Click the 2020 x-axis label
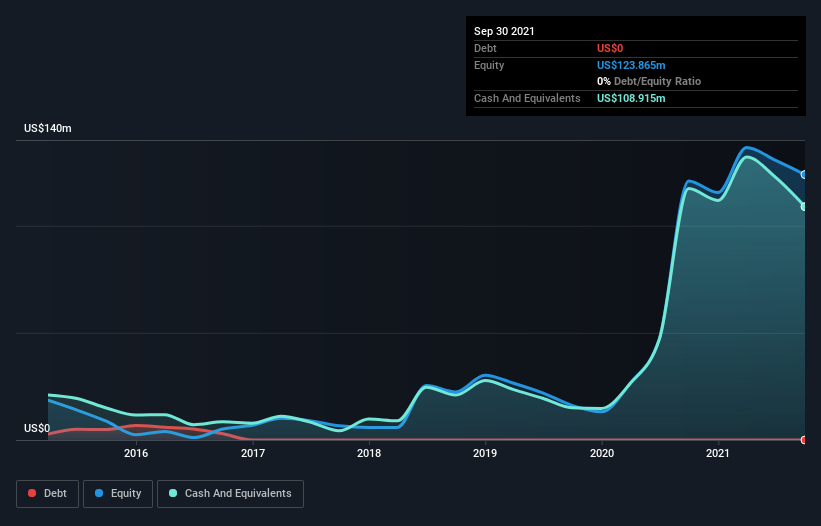 (602, 453)
